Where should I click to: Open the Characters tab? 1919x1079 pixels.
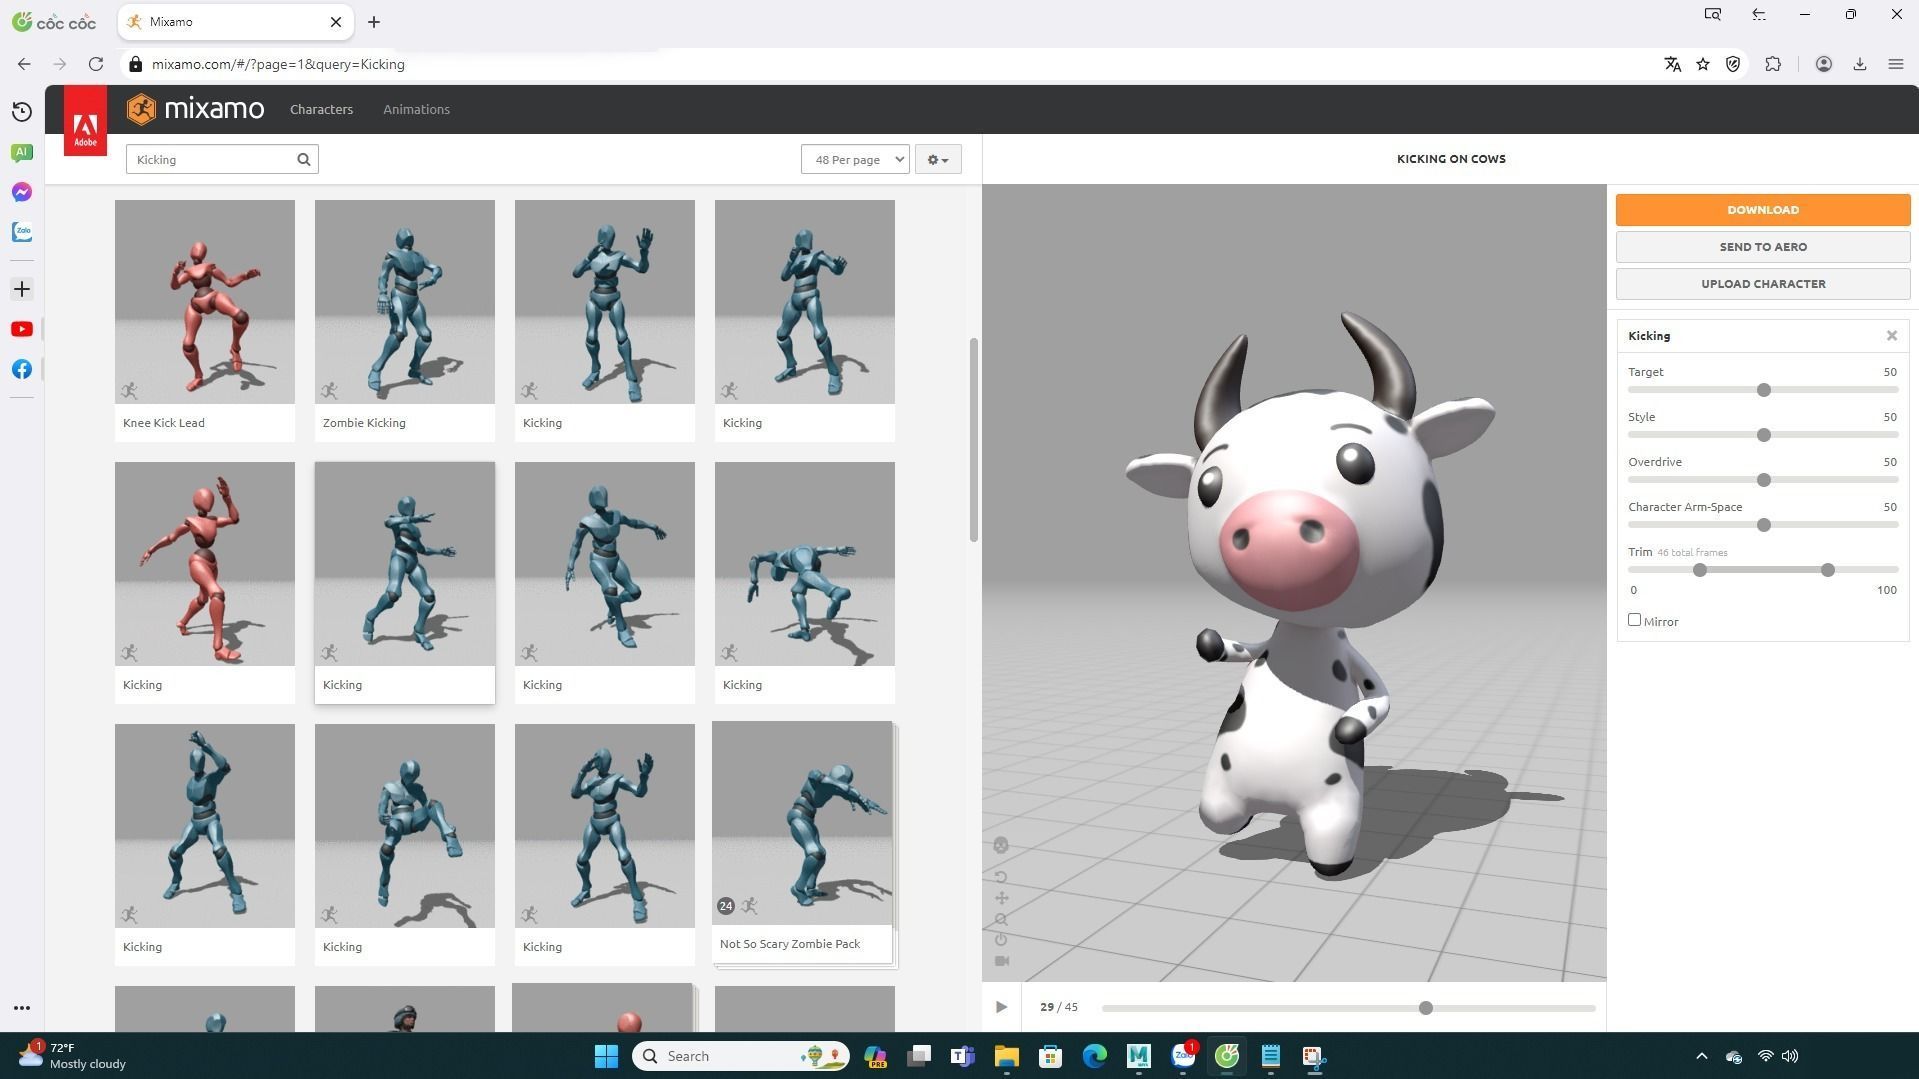pos(321,109)
